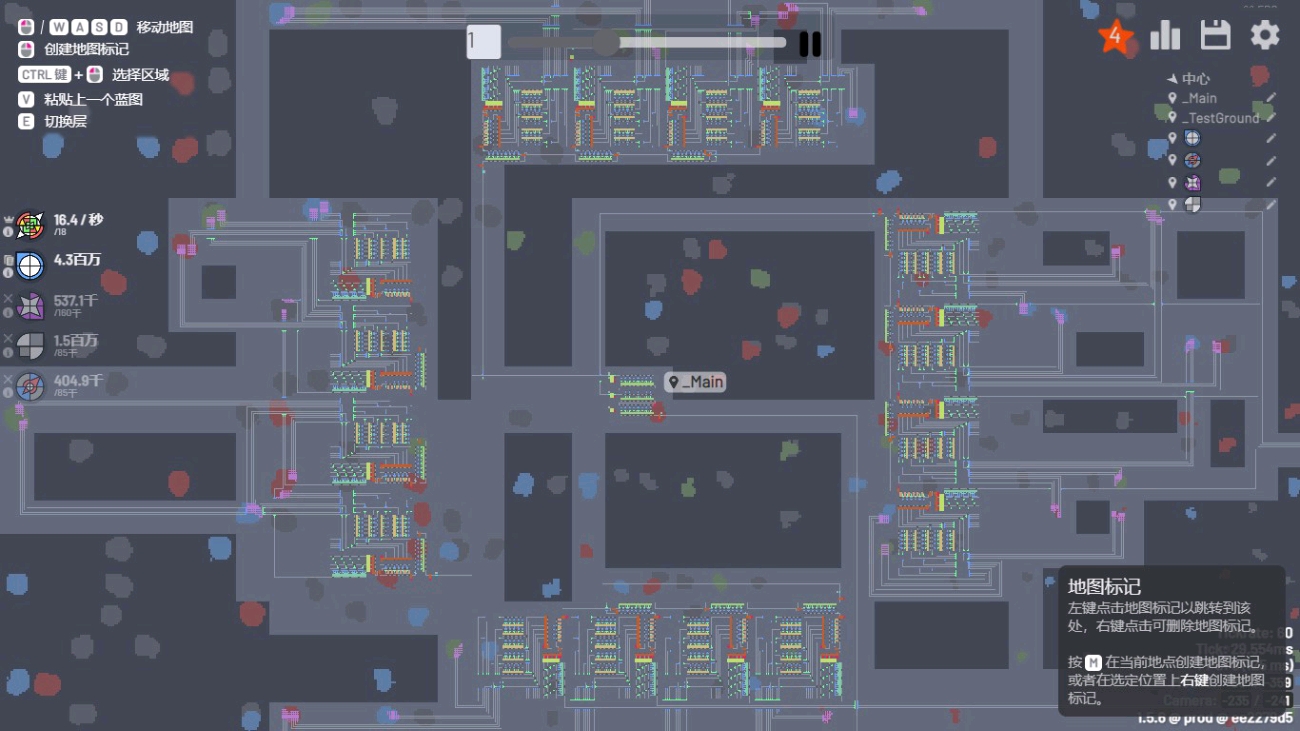
Task: Click the E key hint icon
Action: 26,121
